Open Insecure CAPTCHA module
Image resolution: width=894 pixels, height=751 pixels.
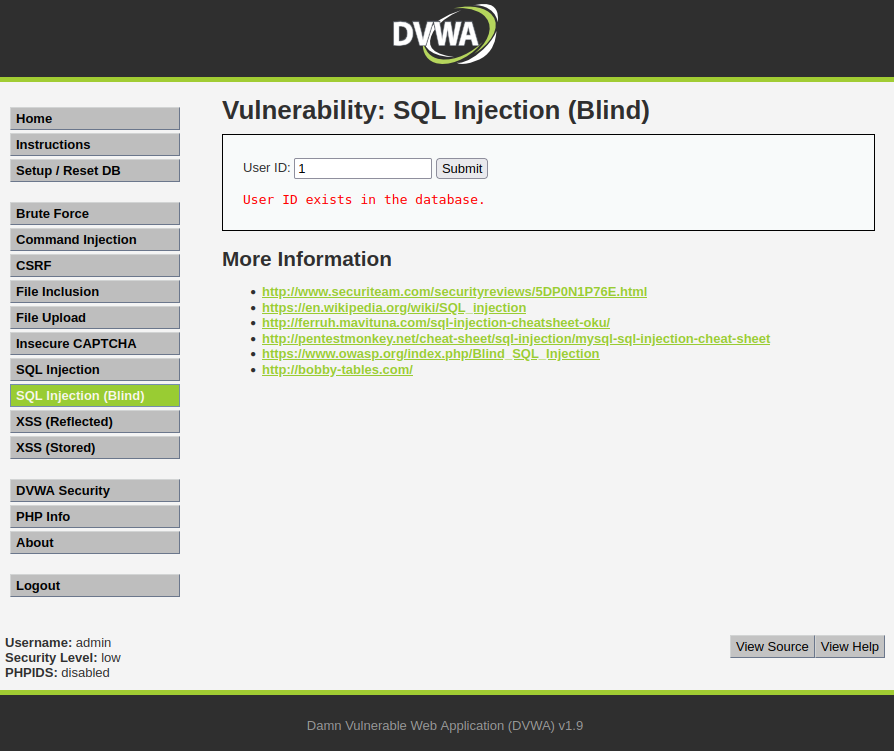click(x=95, y=344)
